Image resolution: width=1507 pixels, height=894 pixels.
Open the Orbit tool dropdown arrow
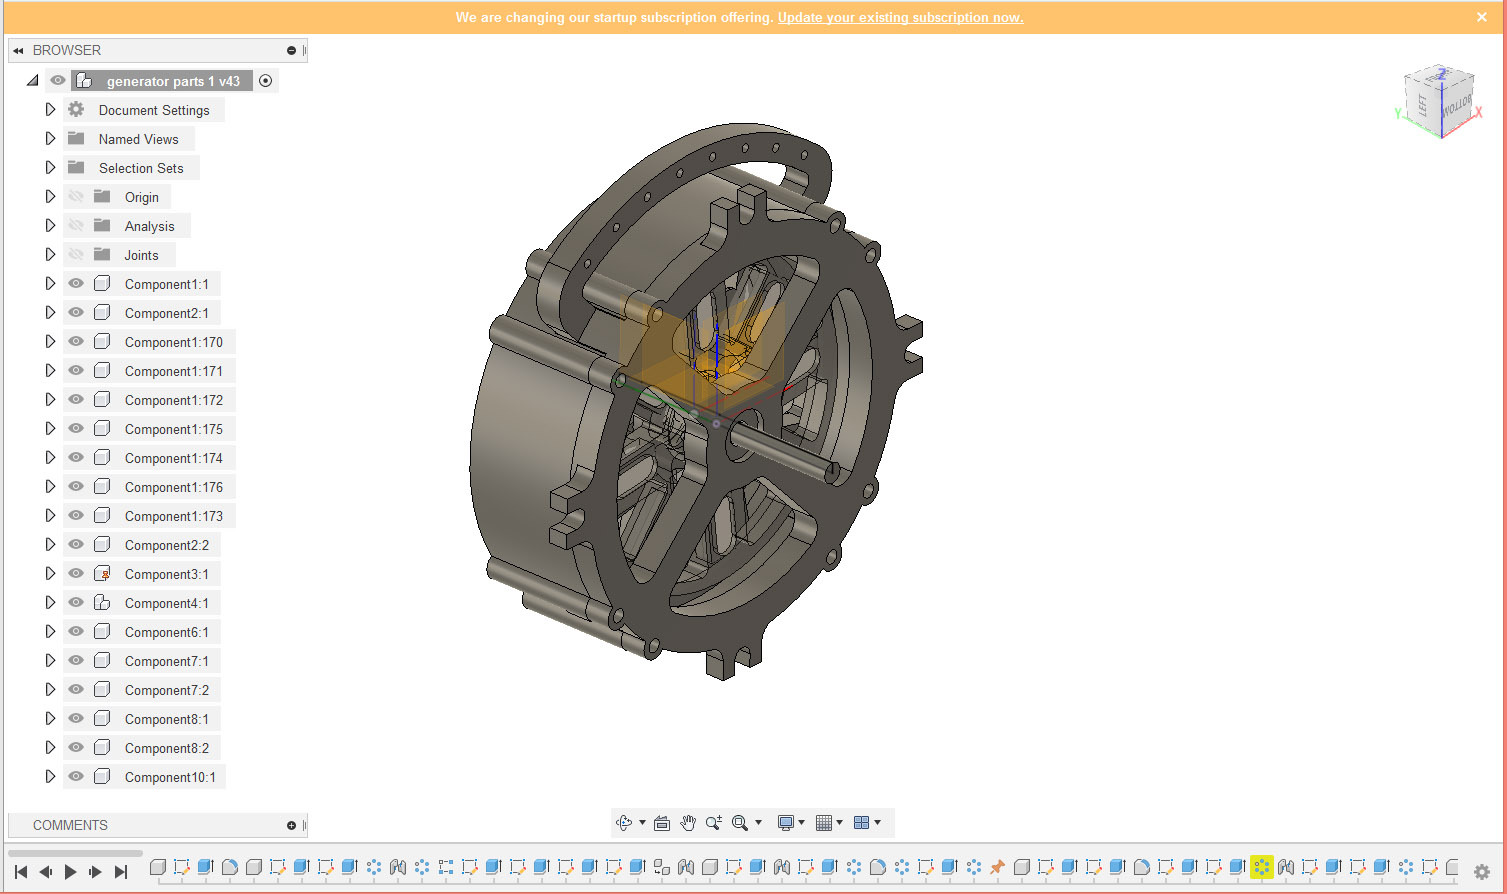tap(641, 822)
